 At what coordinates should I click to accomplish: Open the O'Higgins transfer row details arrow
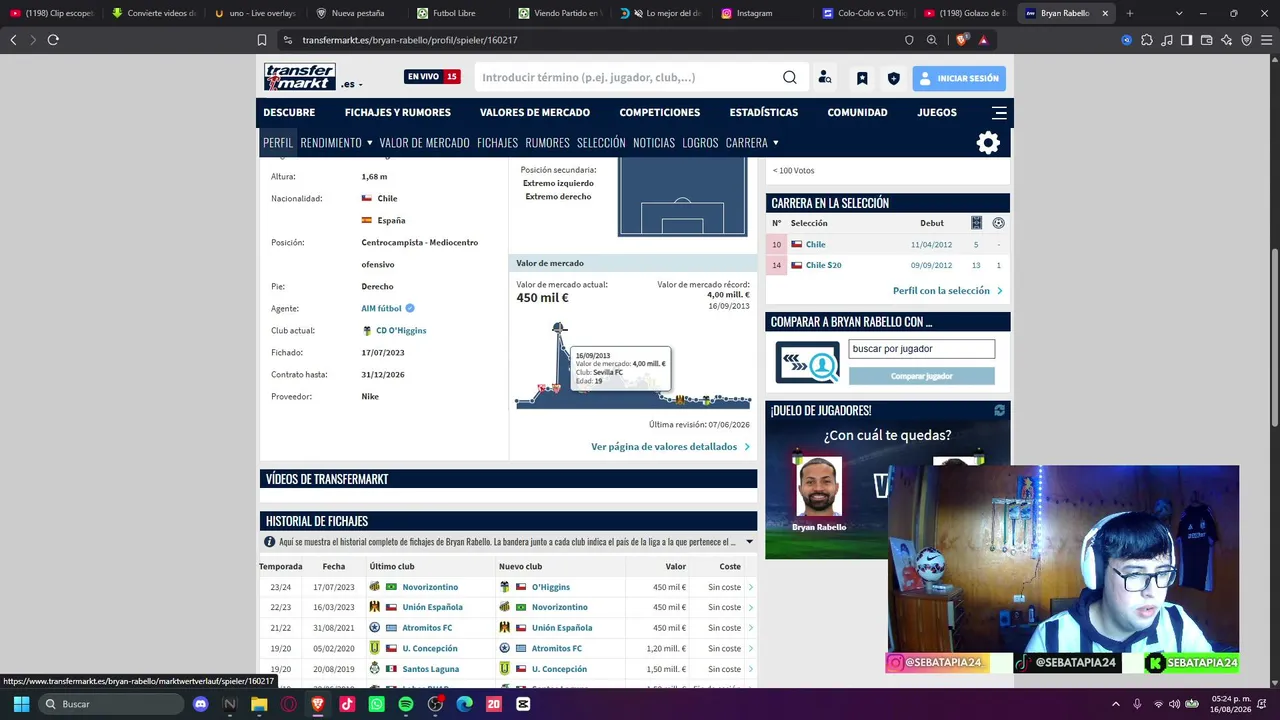coord(751,587)
